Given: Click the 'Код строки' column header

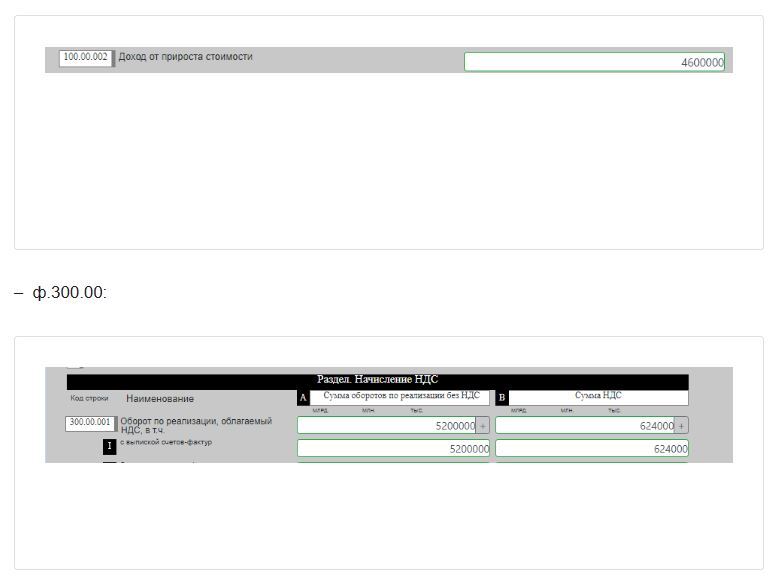Looking at the screenshot, I should pos(89,398).
